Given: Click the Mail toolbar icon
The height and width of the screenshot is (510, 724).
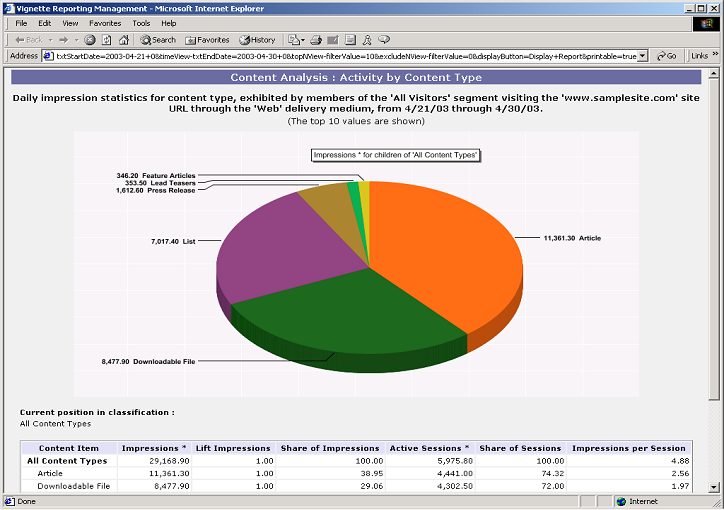Looking at the screenshot, I should (294, 40).
